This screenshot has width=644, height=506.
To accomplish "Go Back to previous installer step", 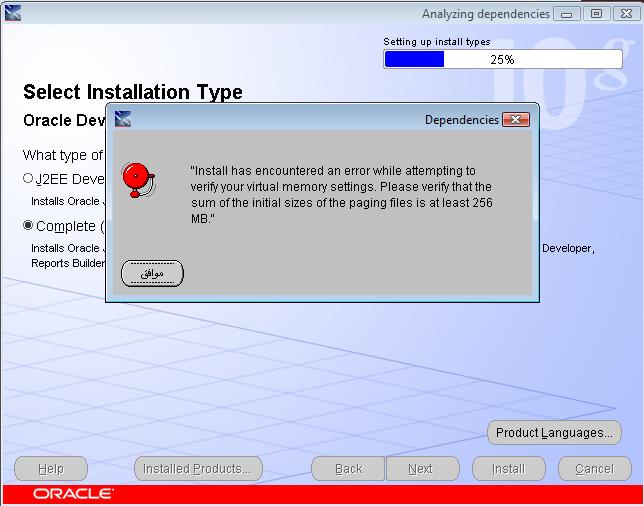I will point(349,468).
